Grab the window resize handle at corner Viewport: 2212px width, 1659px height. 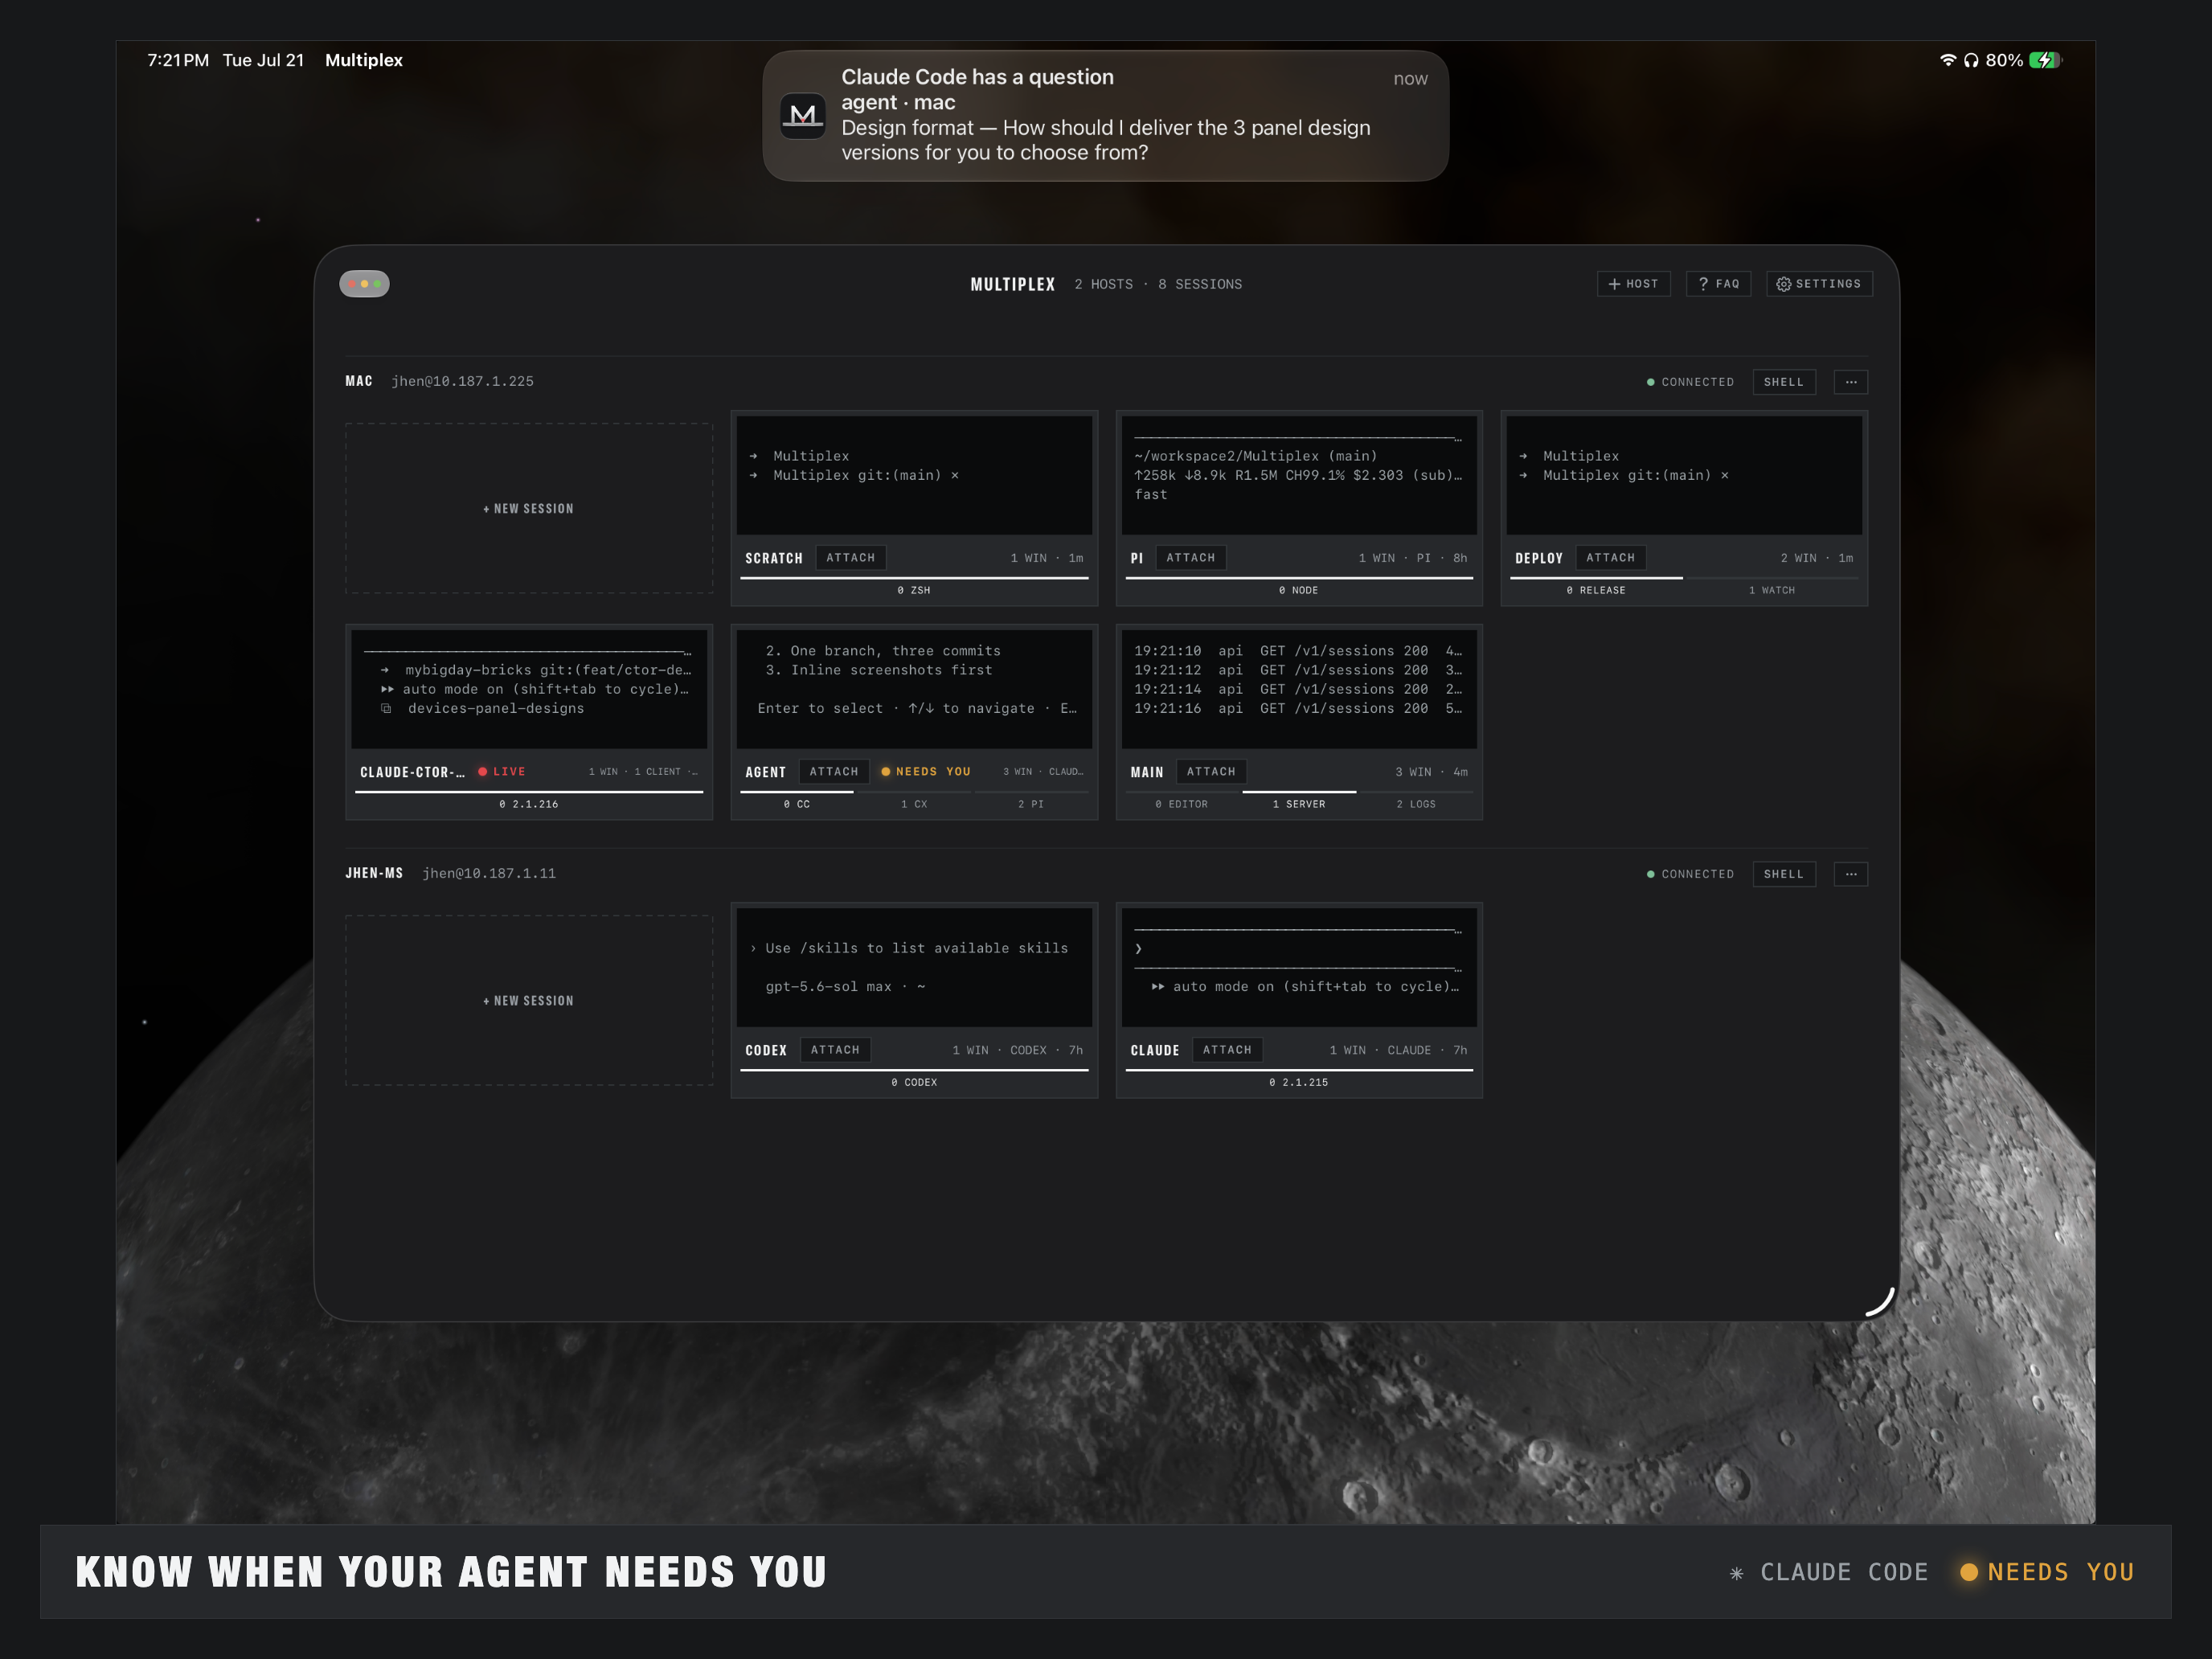pyautogui.click(x=1880, y=1301)
